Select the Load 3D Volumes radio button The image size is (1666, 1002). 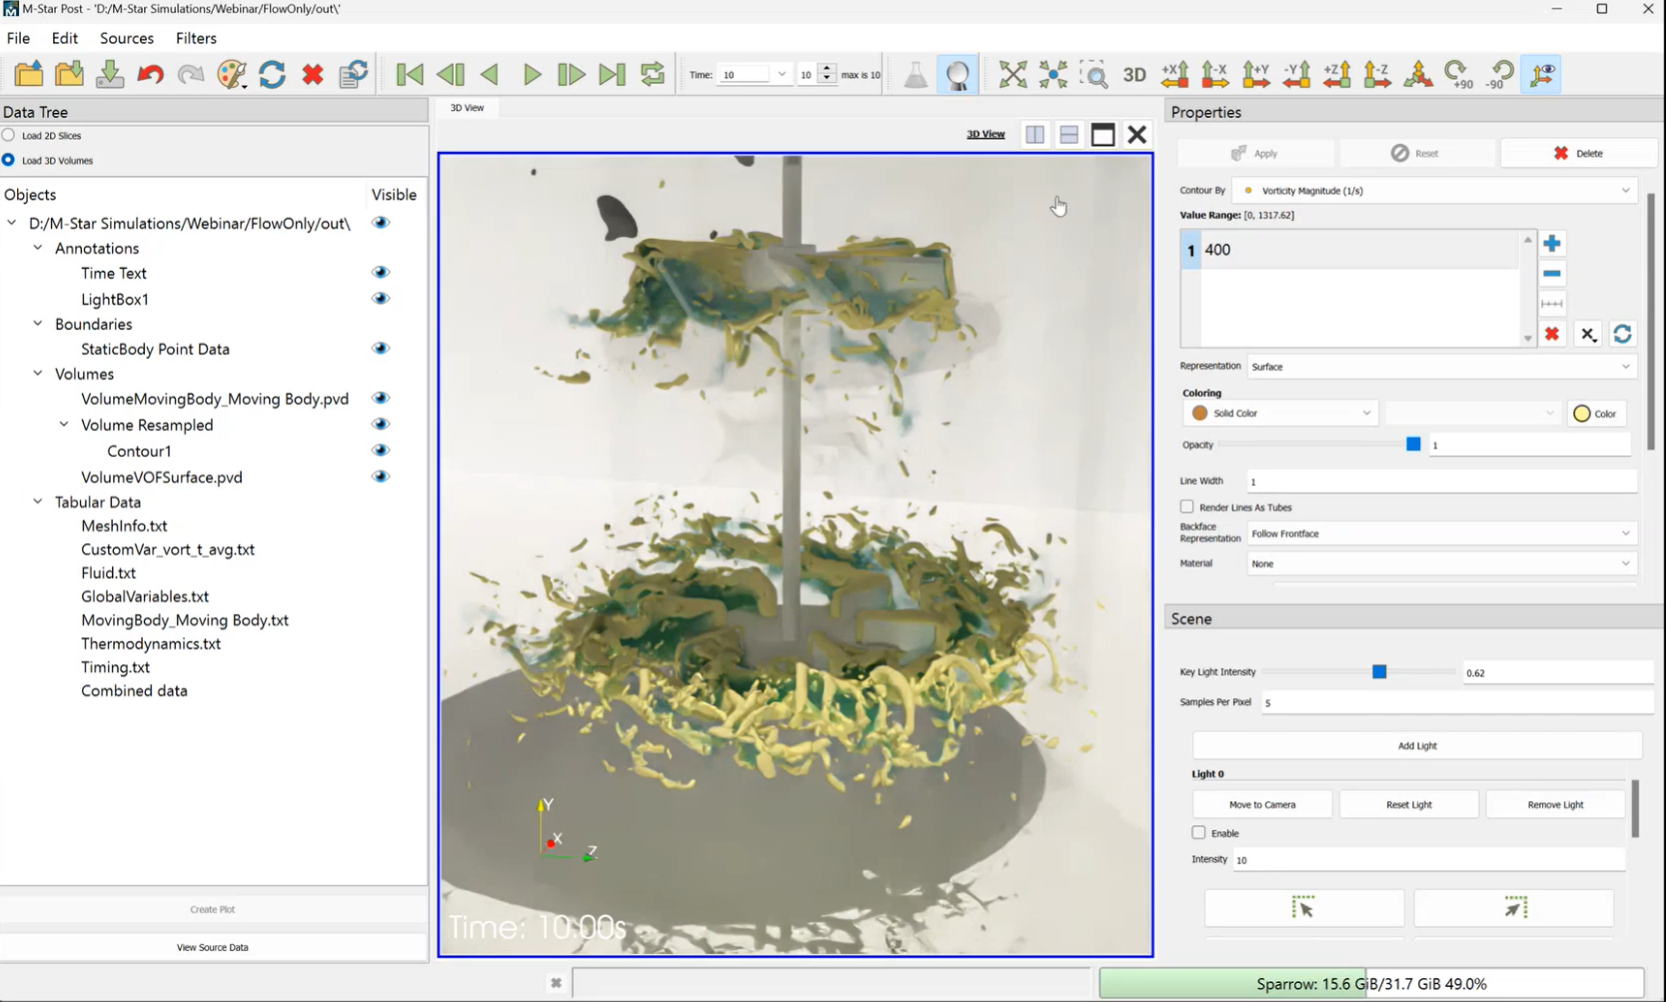point(9,160)
